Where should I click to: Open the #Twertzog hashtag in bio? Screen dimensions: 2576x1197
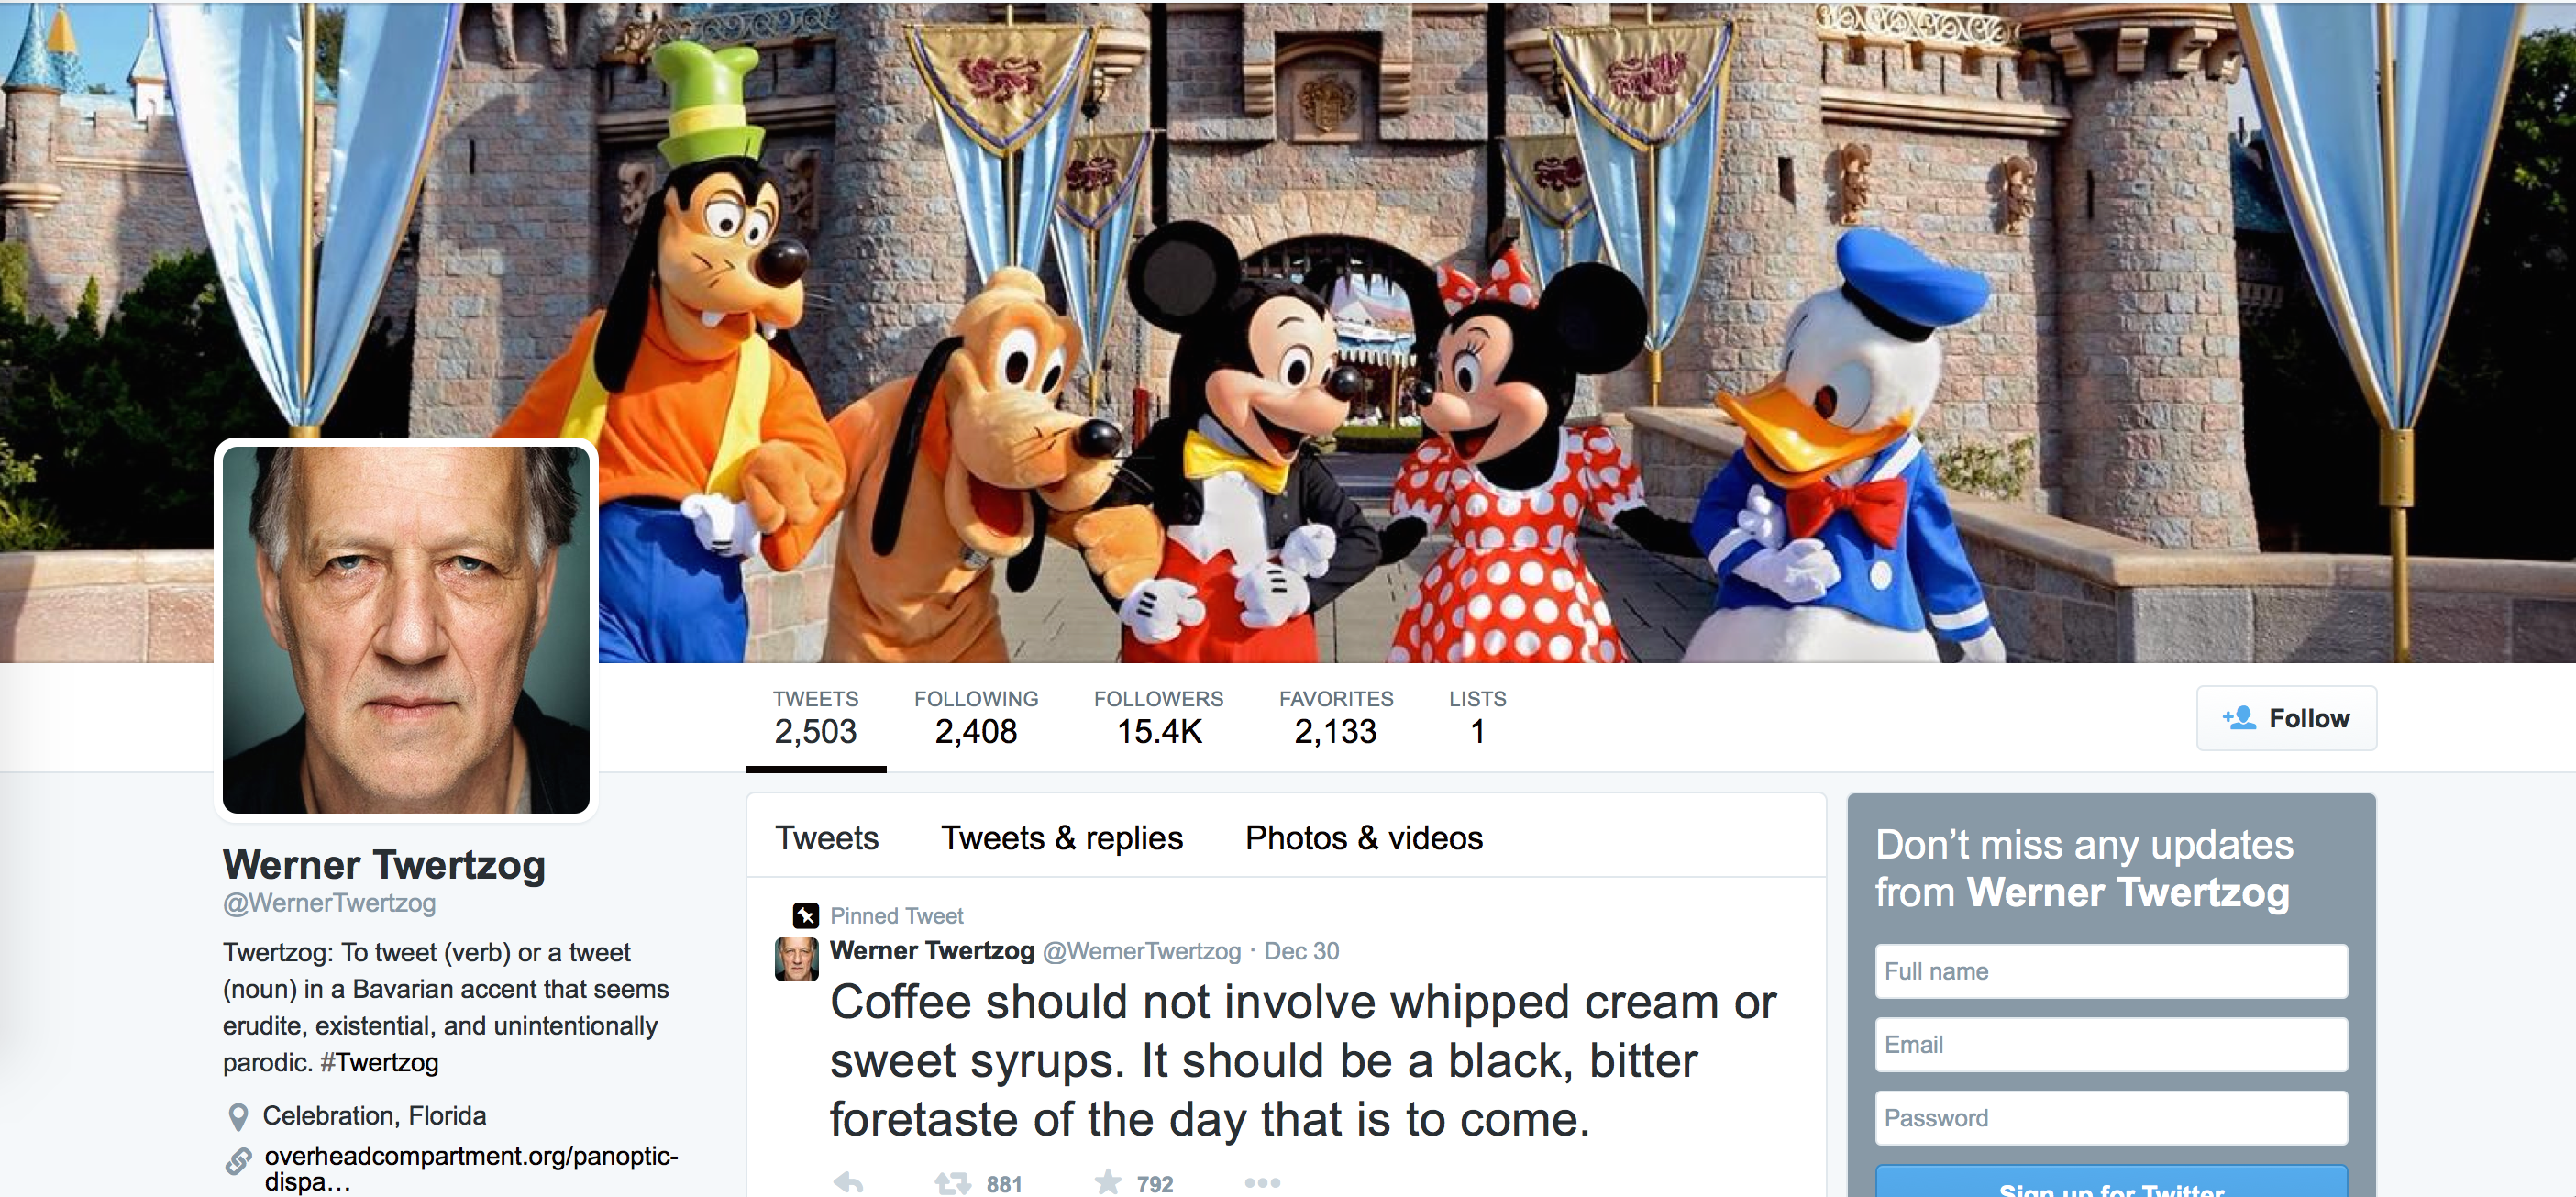coord(379,1062)
